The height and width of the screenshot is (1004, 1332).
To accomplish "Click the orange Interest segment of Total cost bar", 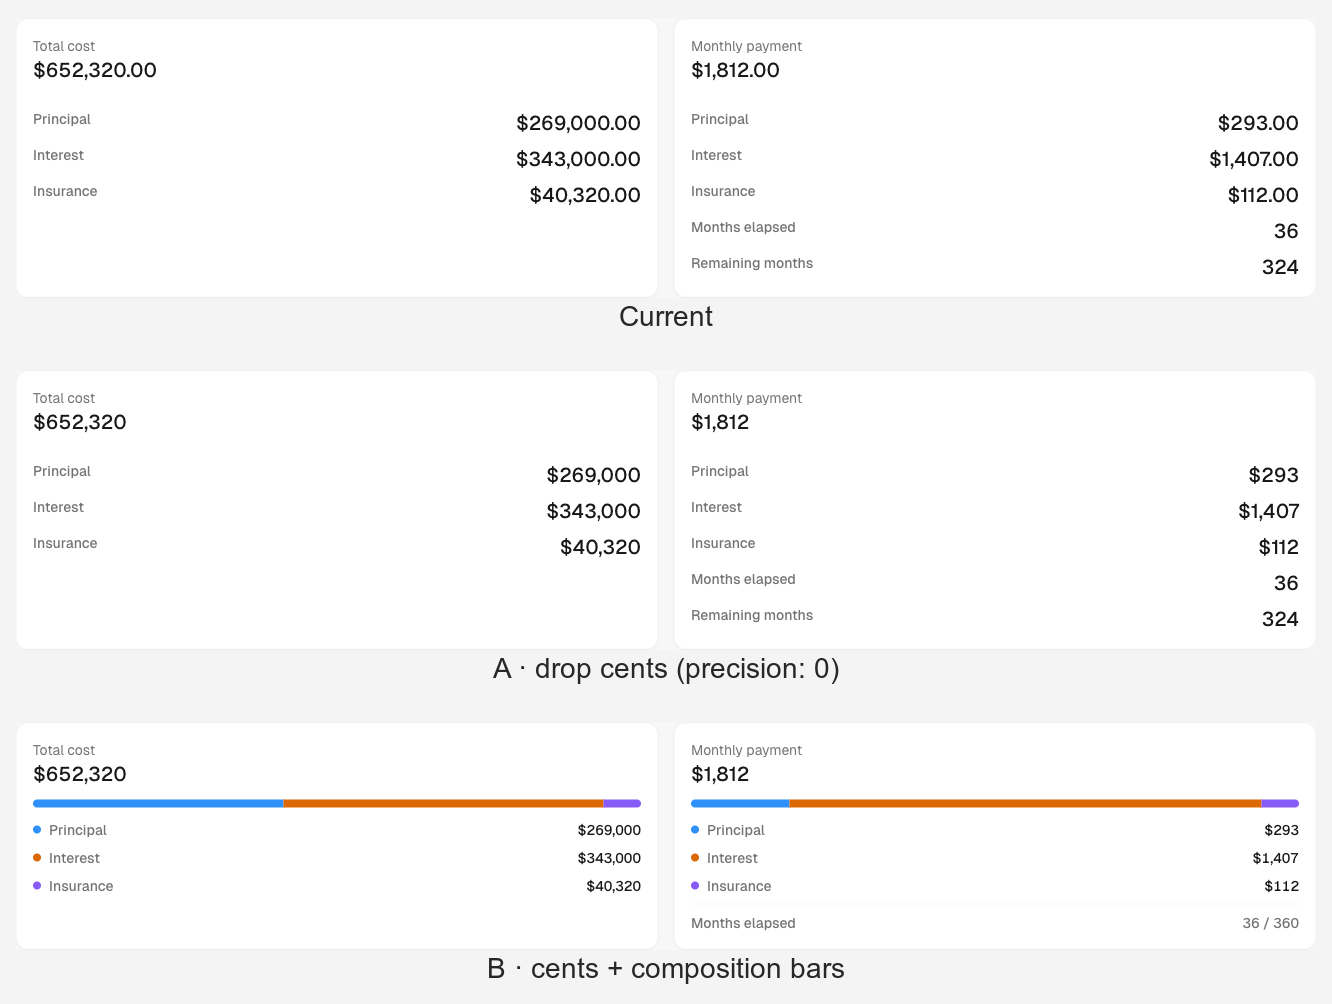I will click(x=444, y=803).
